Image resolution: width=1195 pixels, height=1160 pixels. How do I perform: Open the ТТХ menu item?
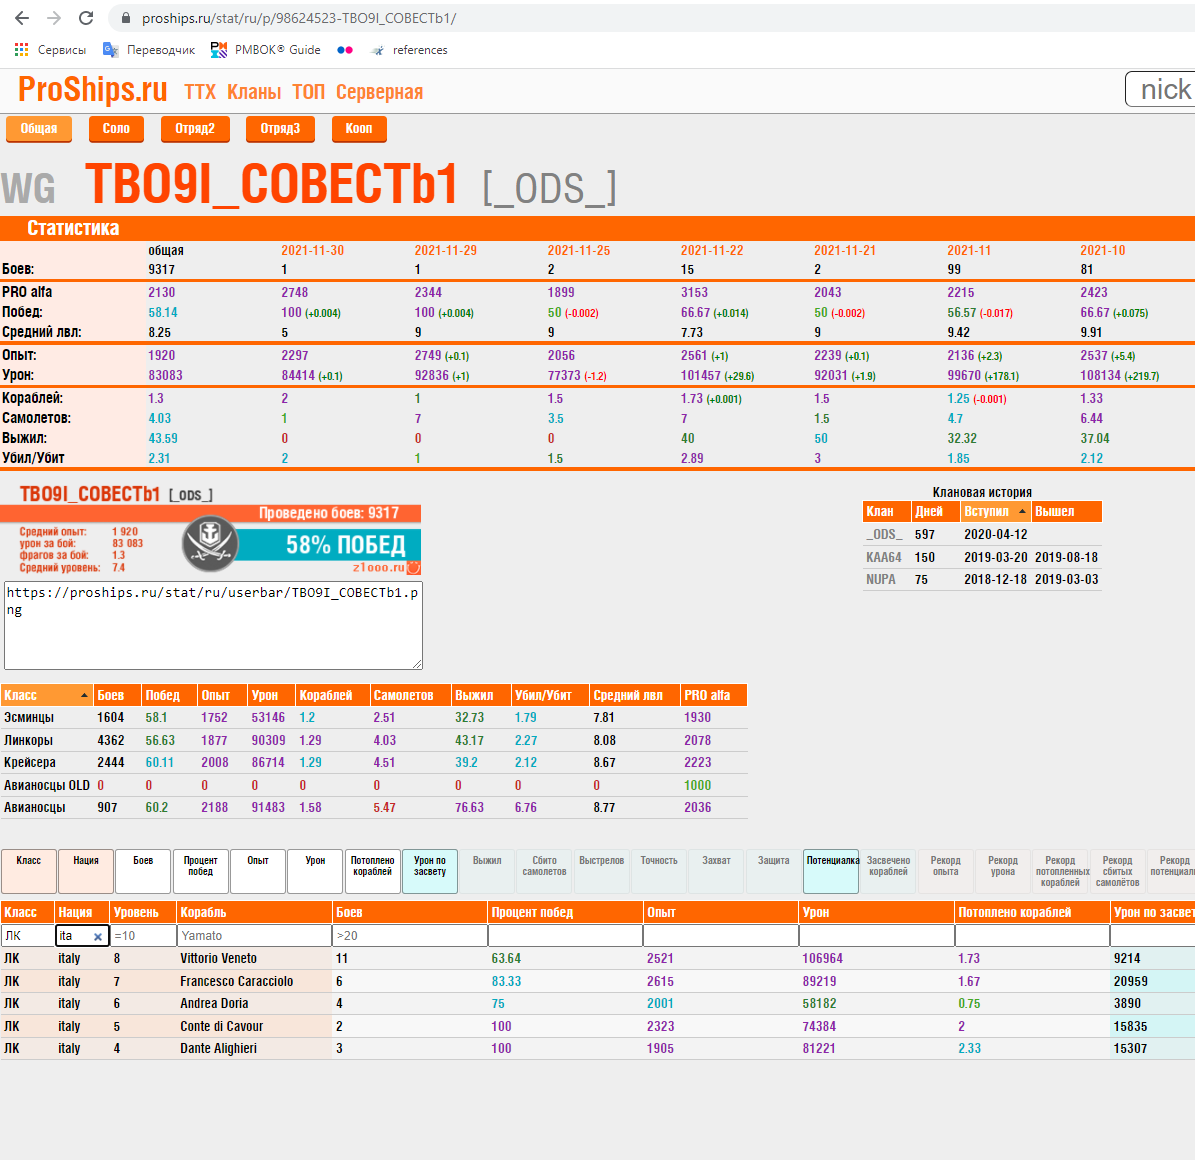point(200,92)
